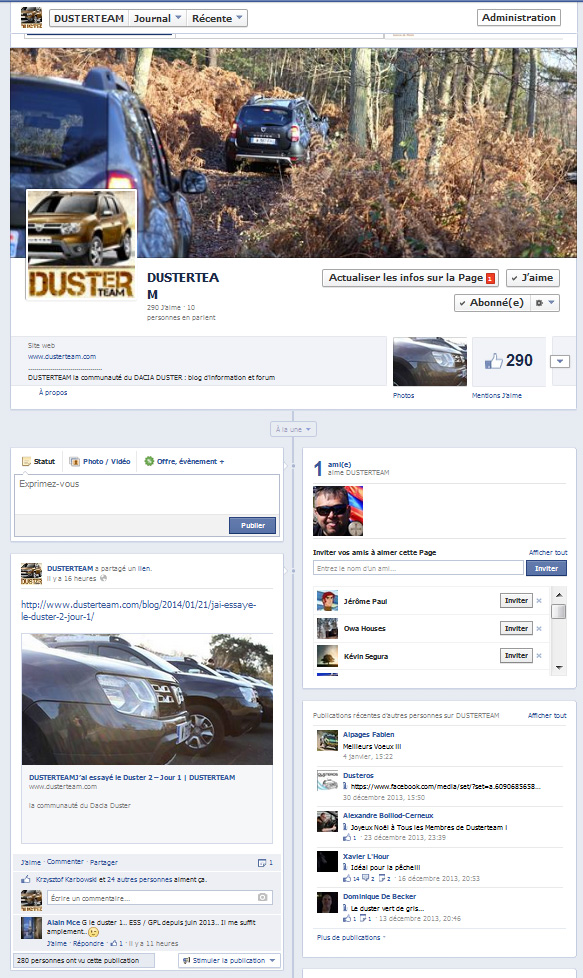
Task: Select Offre, évènement + tab
Action: pyautogui.click(x=184, y=462)
